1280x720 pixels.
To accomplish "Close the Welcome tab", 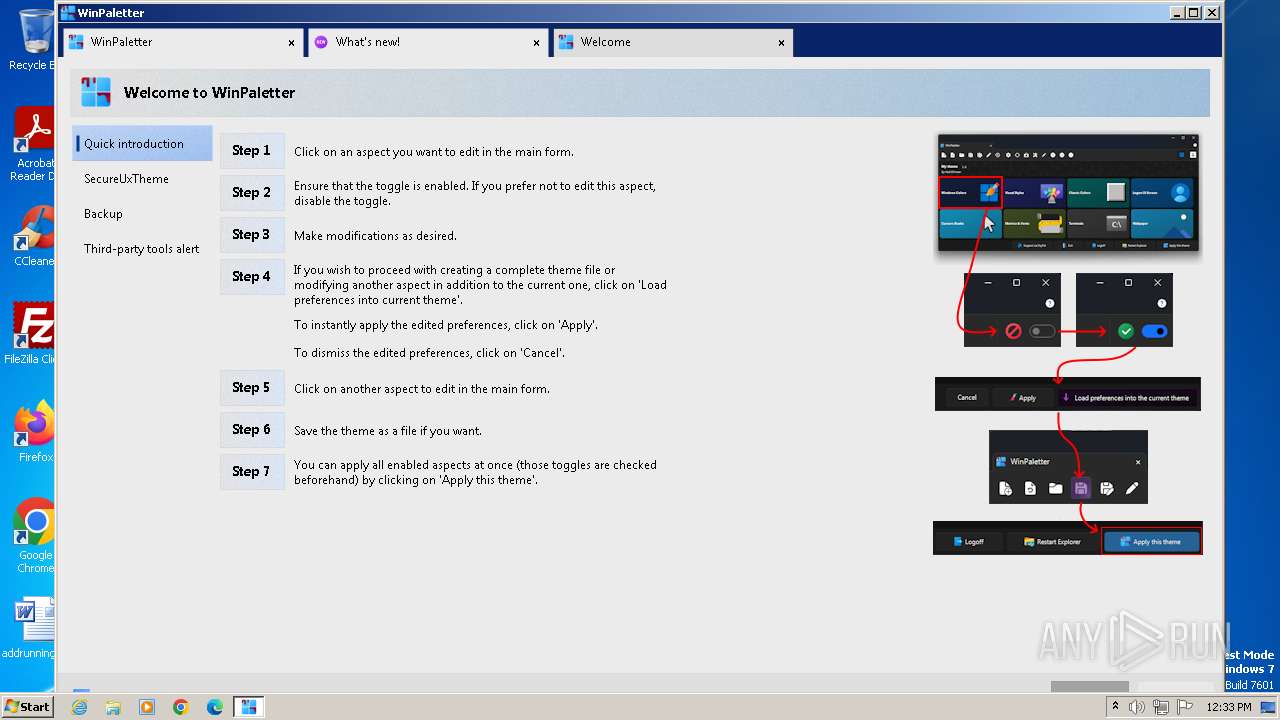I will (782, 43).
